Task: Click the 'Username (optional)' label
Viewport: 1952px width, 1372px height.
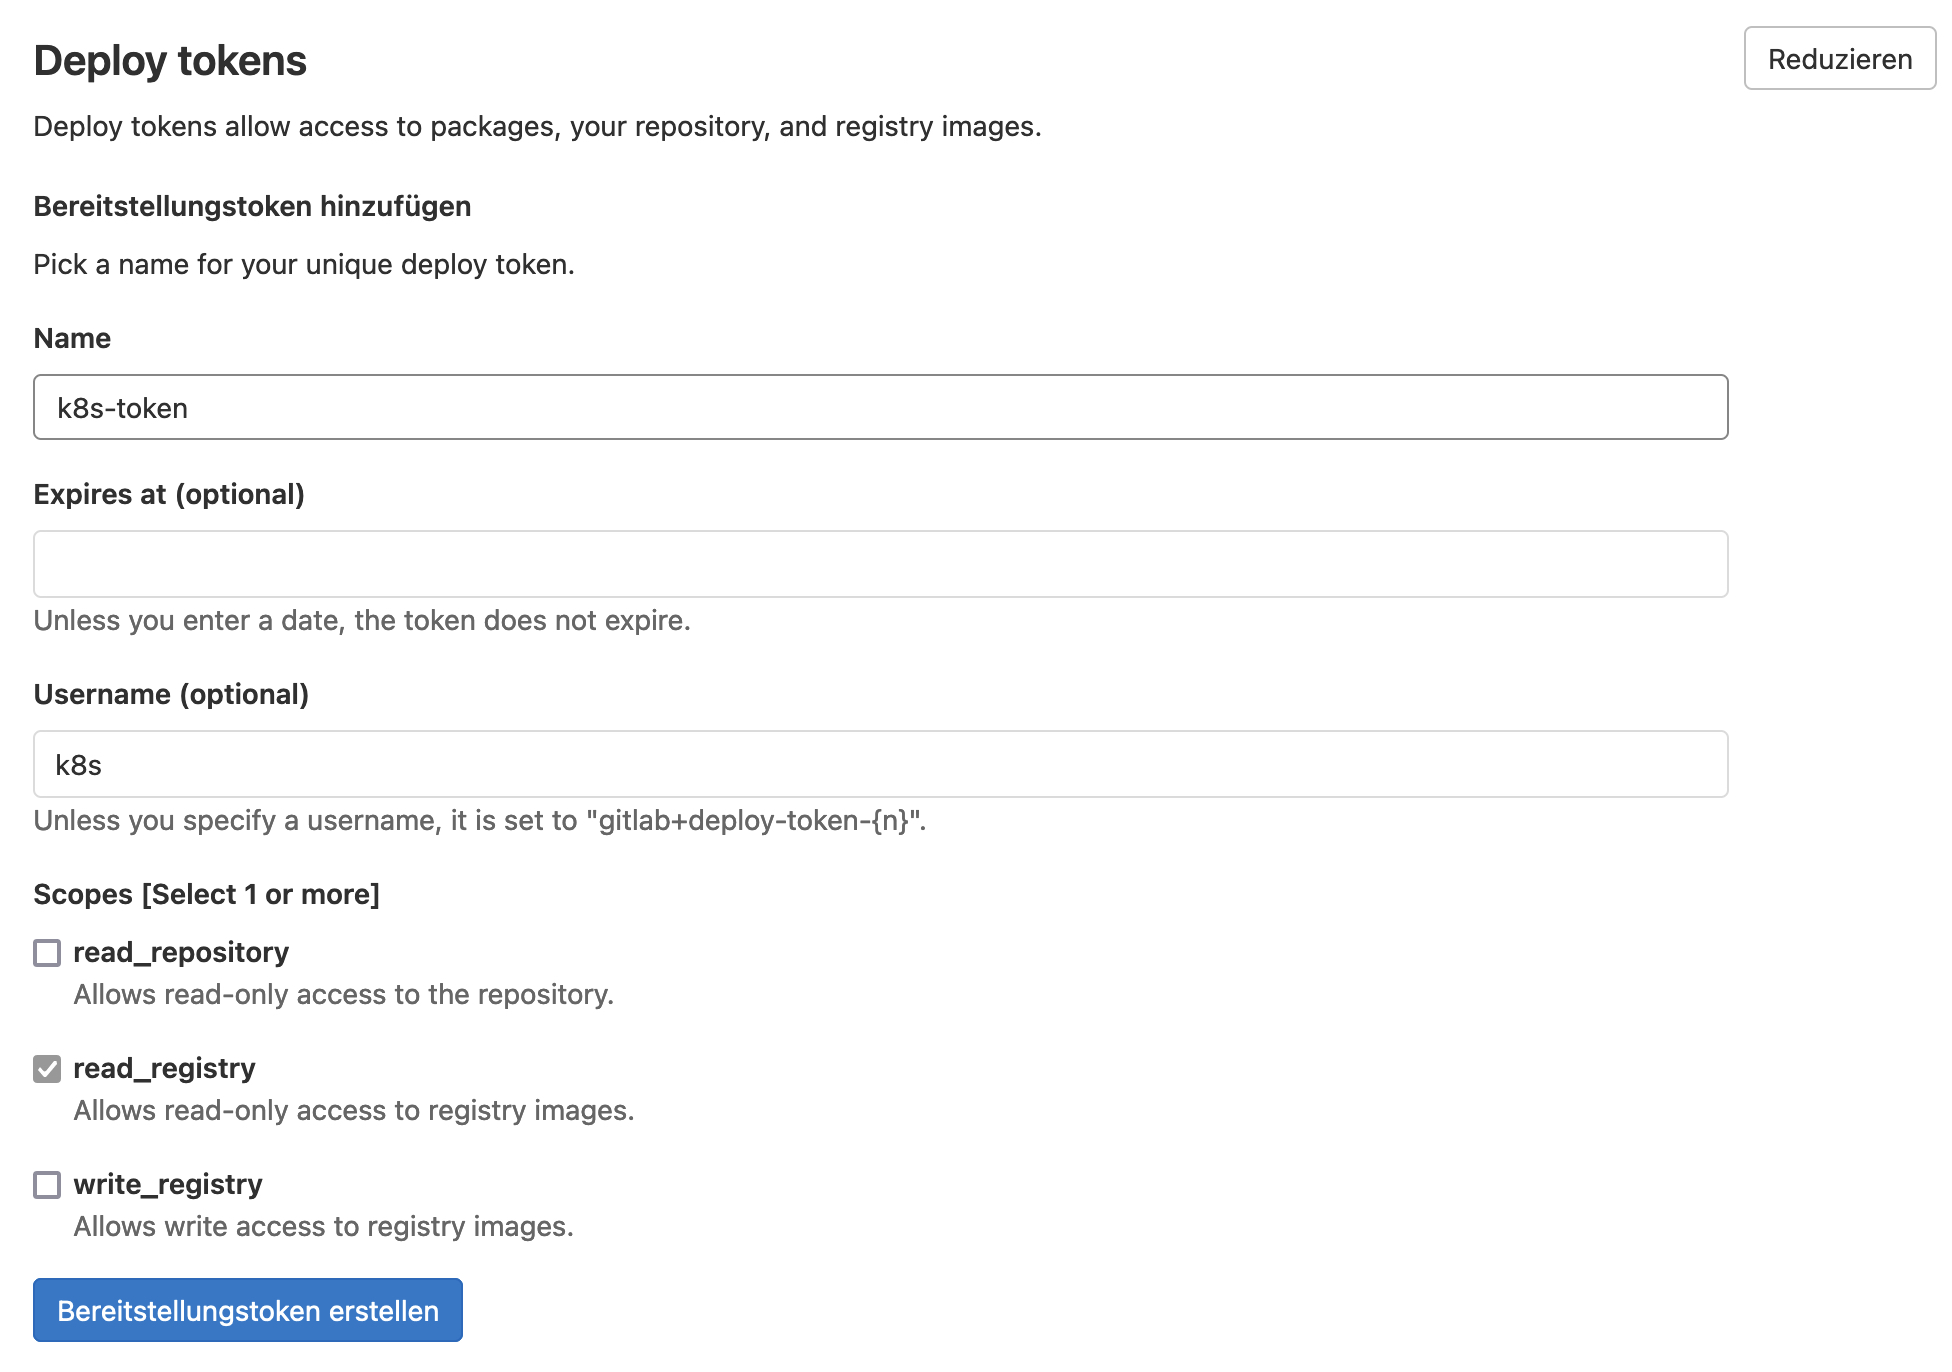Action: point(171,694)
